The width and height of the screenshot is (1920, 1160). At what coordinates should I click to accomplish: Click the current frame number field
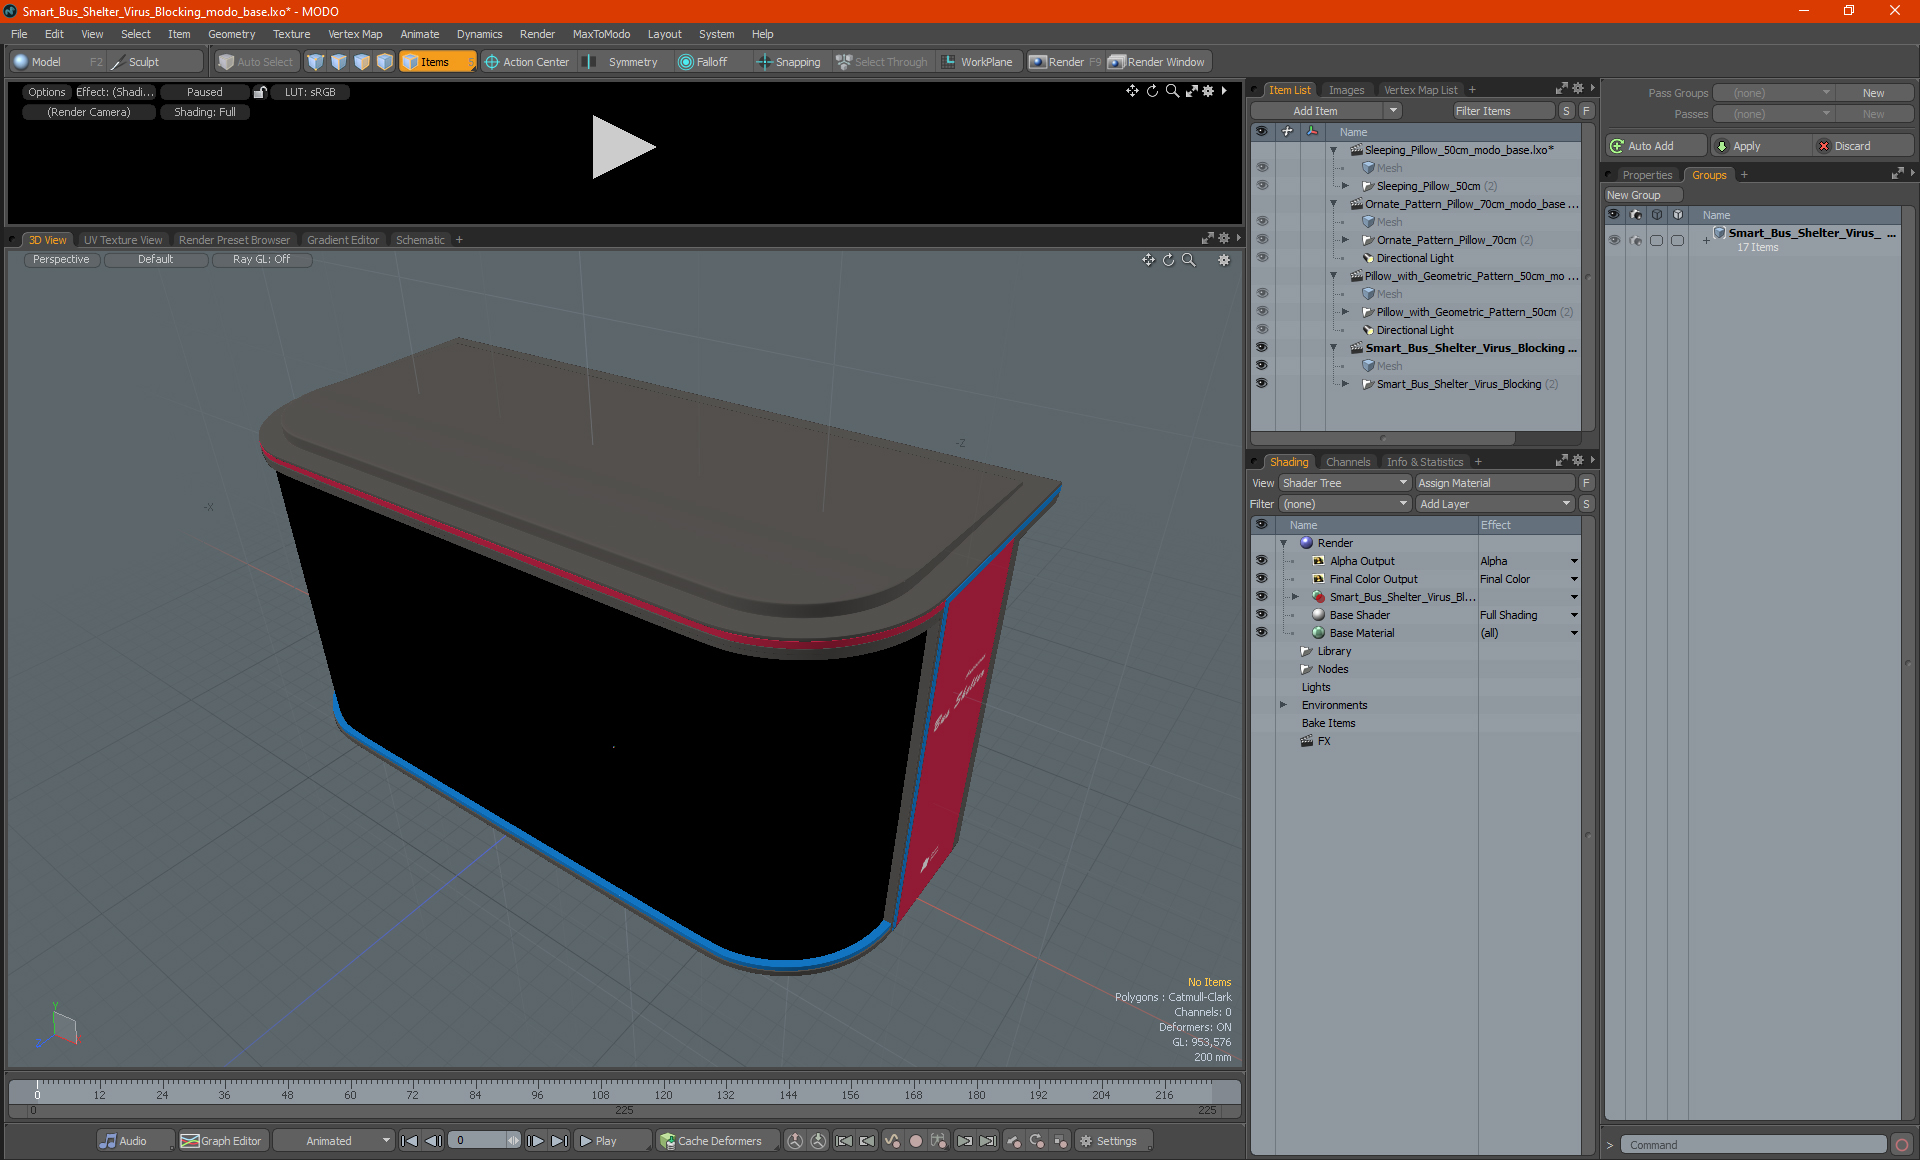tap(478, 1141)
